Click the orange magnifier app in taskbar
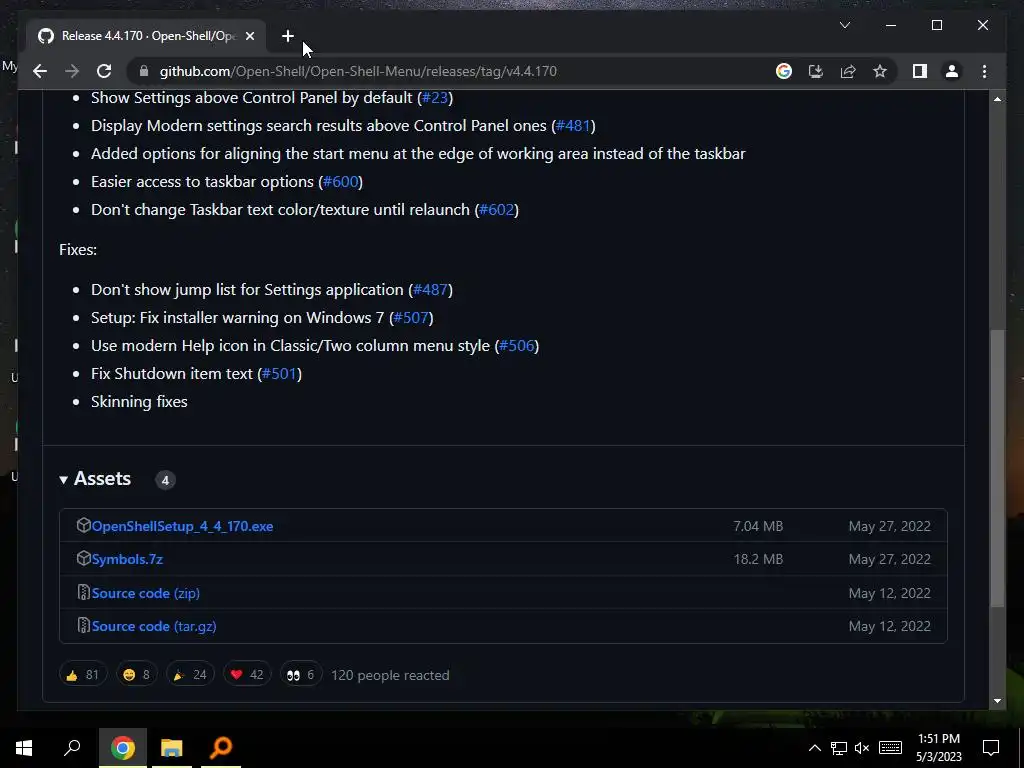Screen dimensions: 1024x768 (x=221, y=748)
